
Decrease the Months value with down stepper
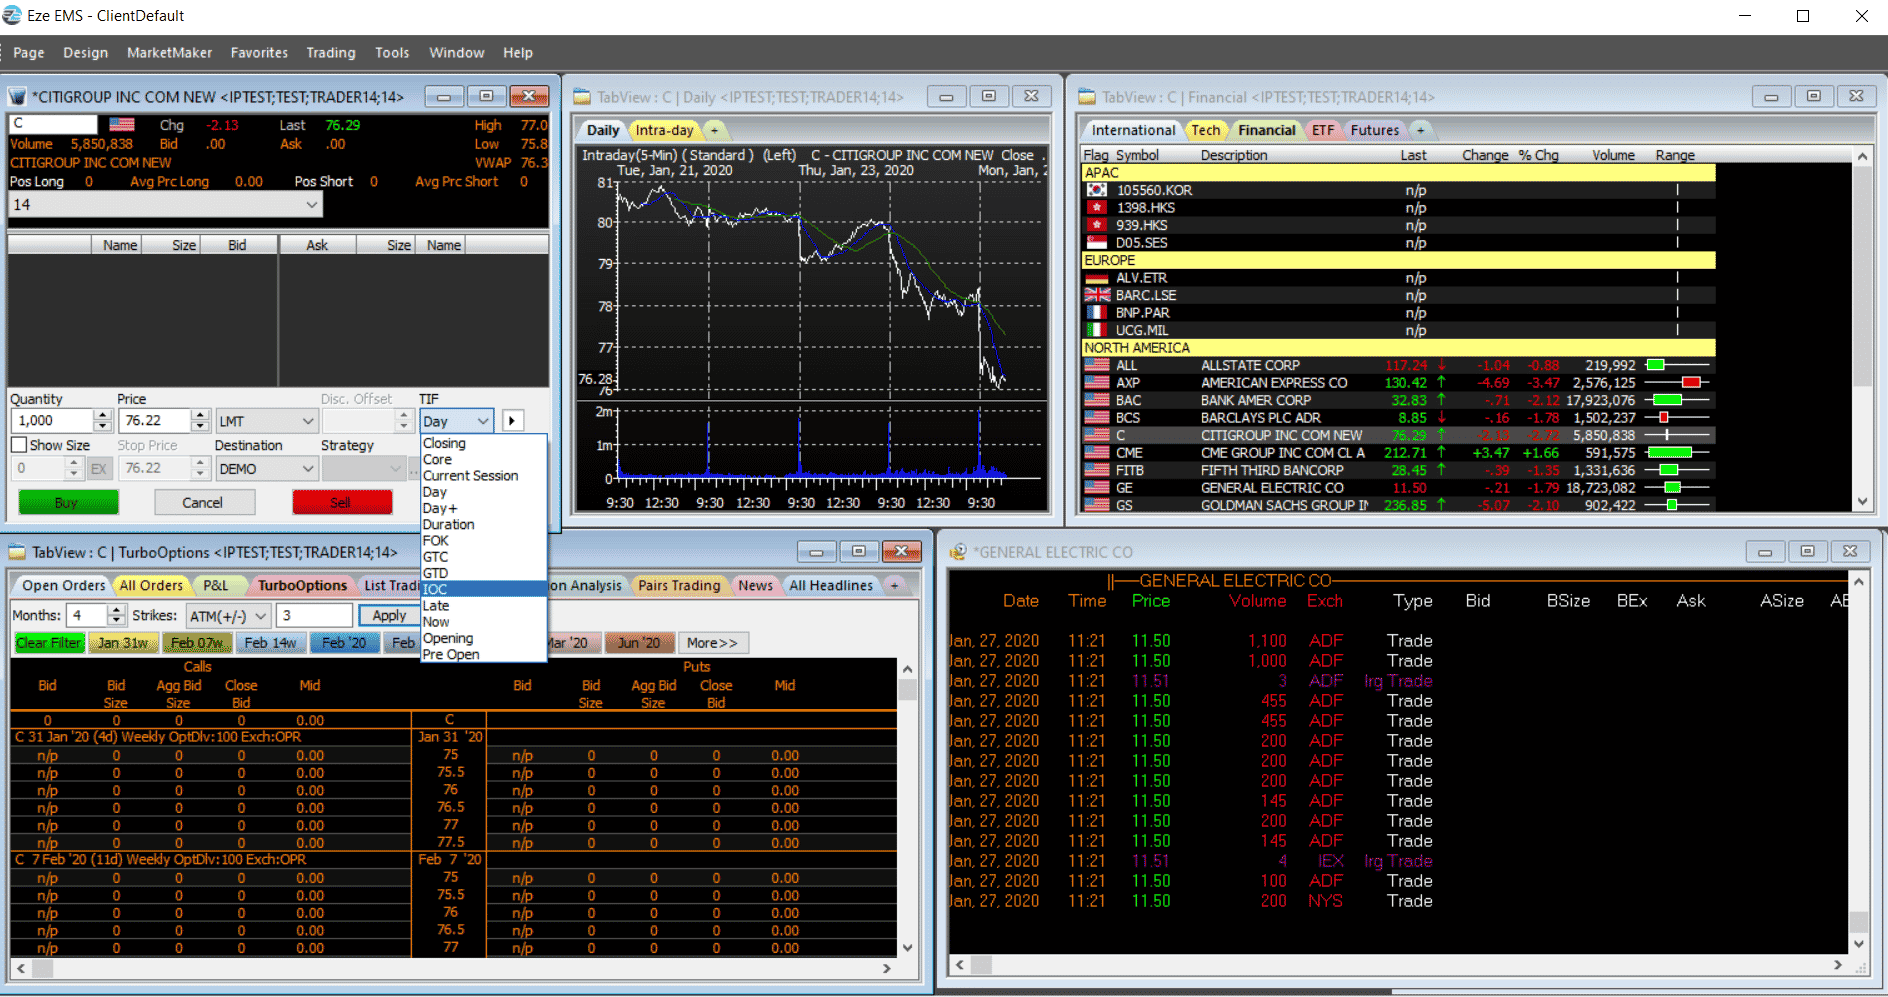click(116, 621)
